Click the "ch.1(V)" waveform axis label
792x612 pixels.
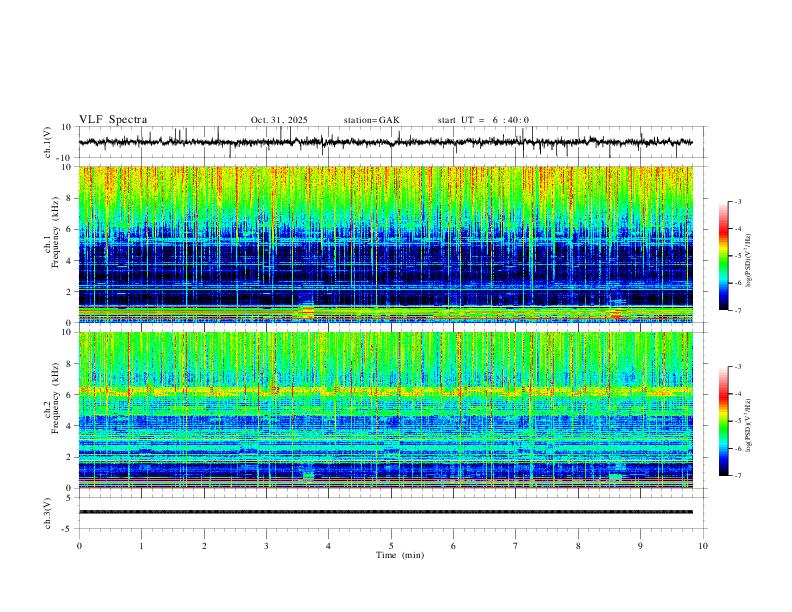(48, 142)
